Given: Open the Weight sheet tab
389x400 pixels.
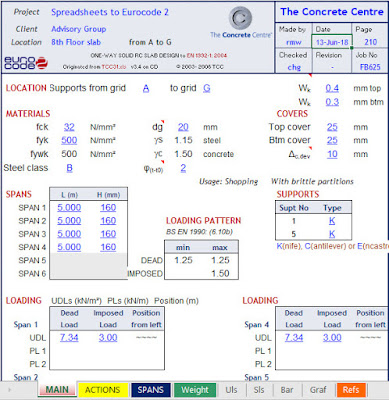Looking at the screenshot, I should [x=195, y=390].
